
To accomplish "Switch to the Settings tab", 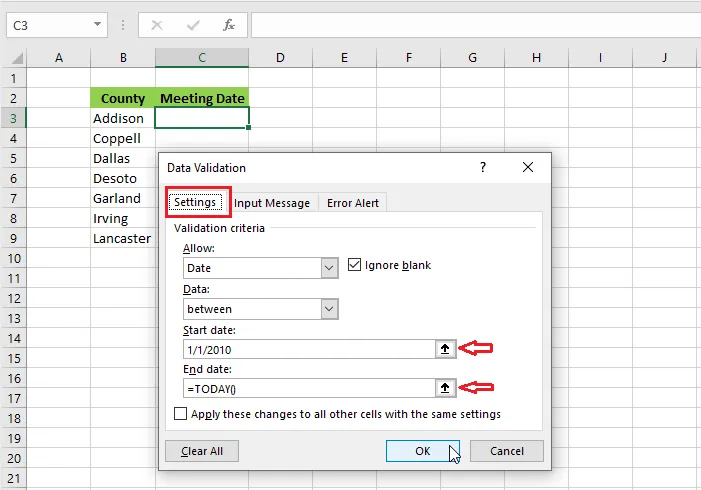I will [195, 203].
